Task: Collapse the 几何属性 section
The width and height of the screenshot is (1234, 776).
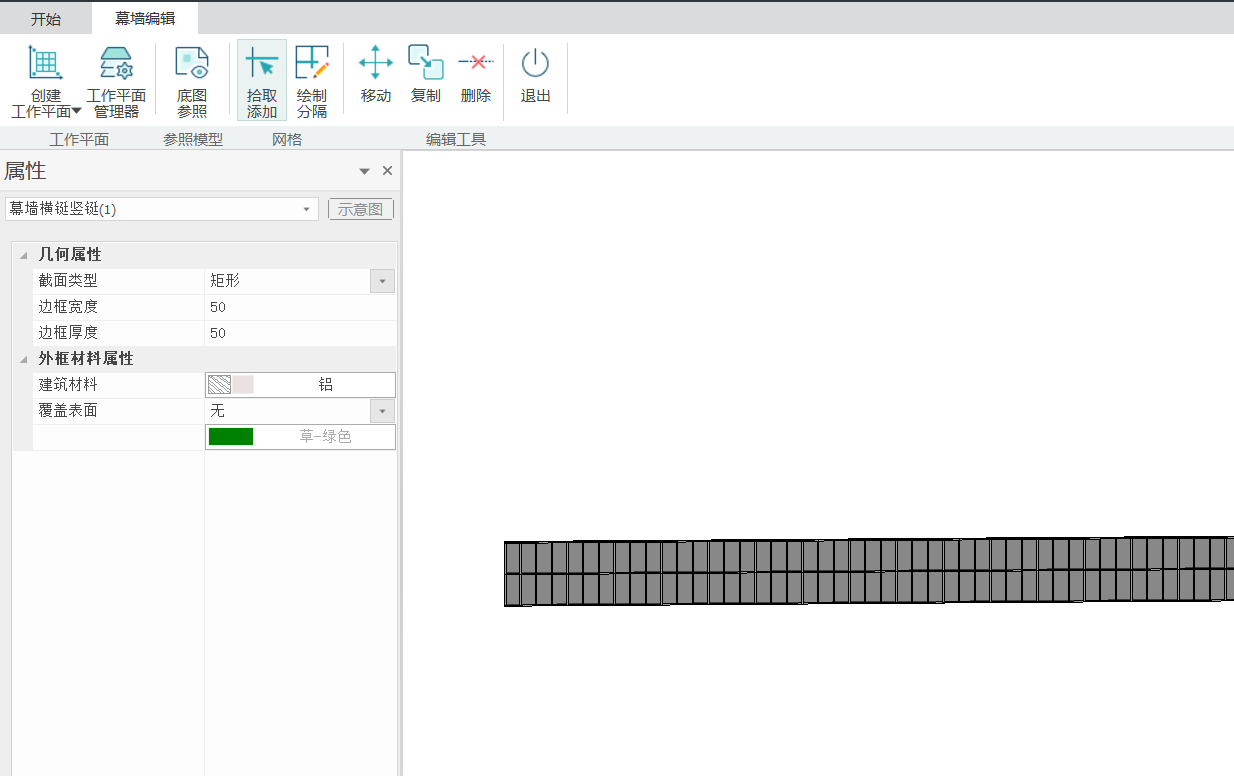Action: pos(23,256)
